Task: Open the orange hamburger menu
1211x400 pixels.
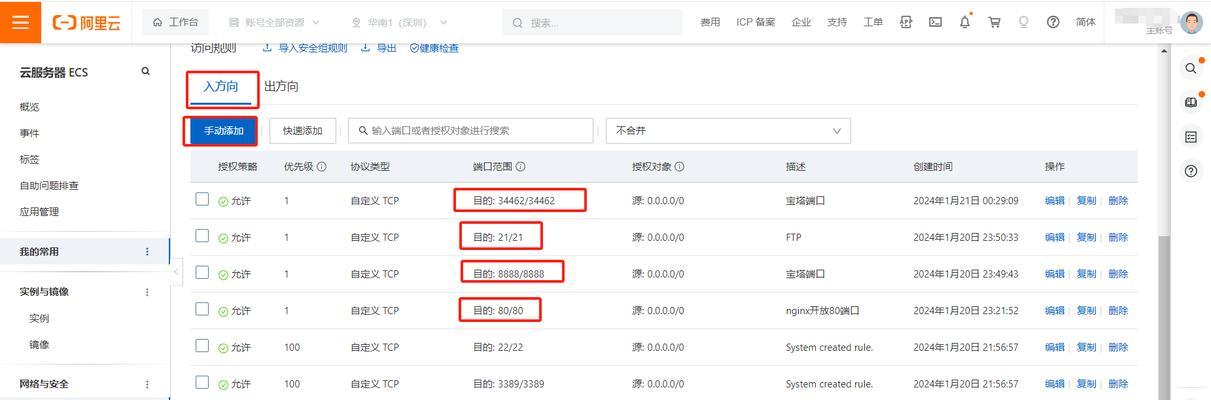Action: (x=20, y=22)
